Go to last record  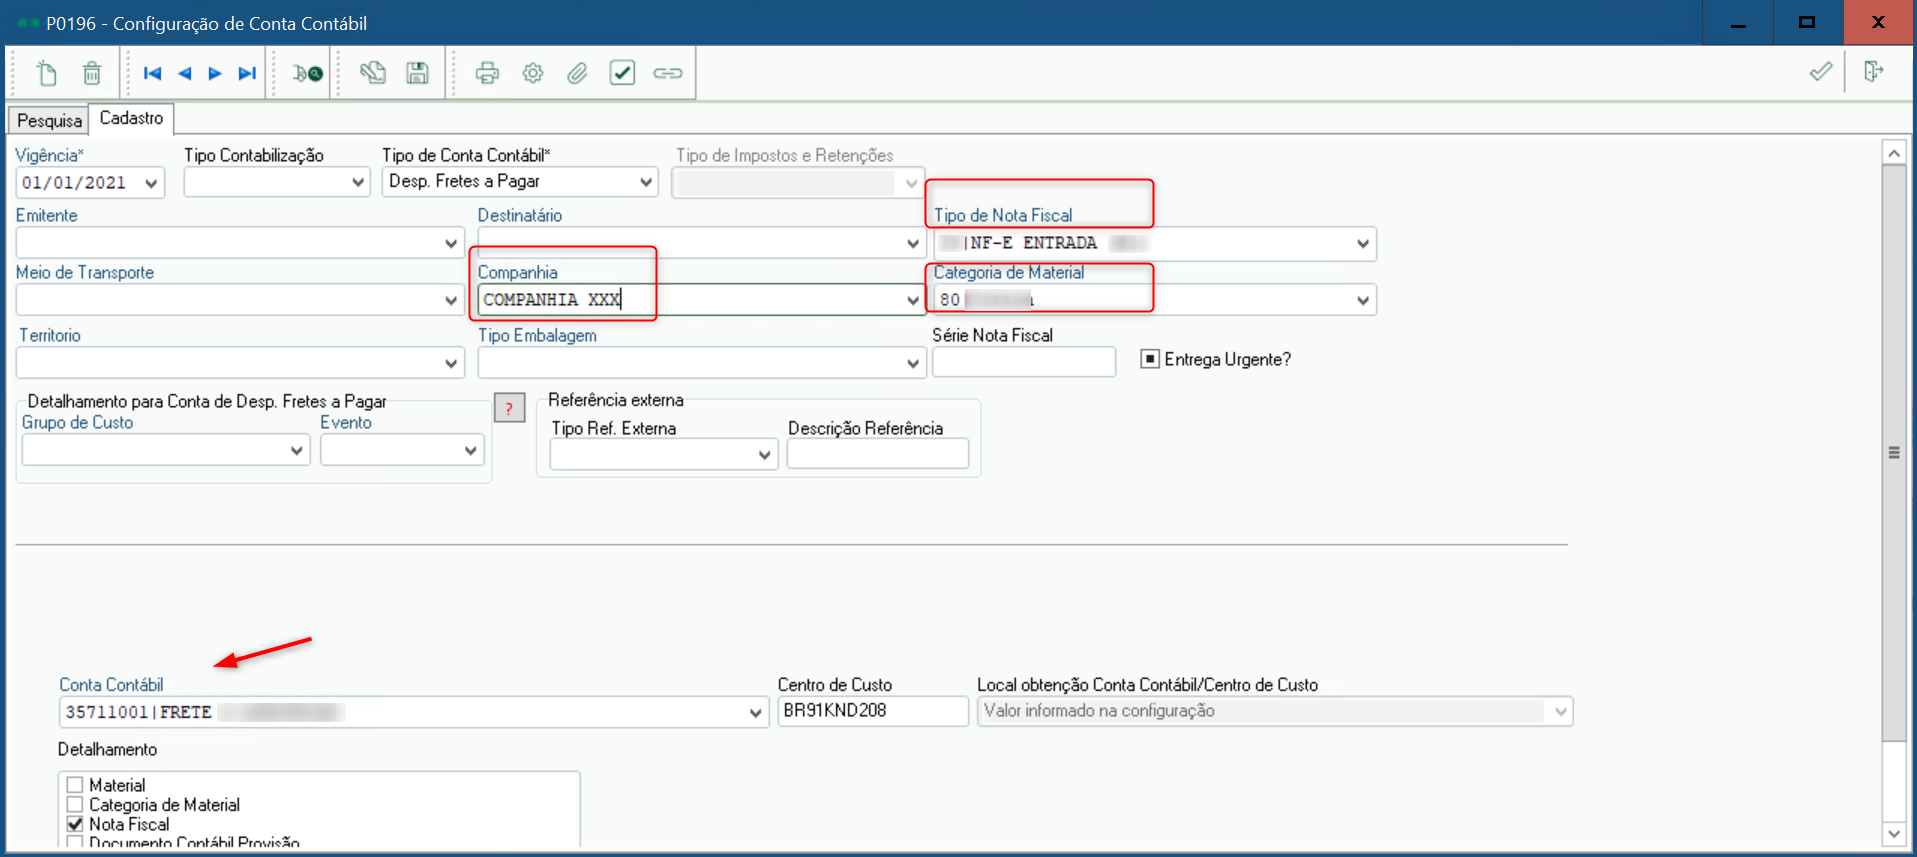[x=247, y=73]
